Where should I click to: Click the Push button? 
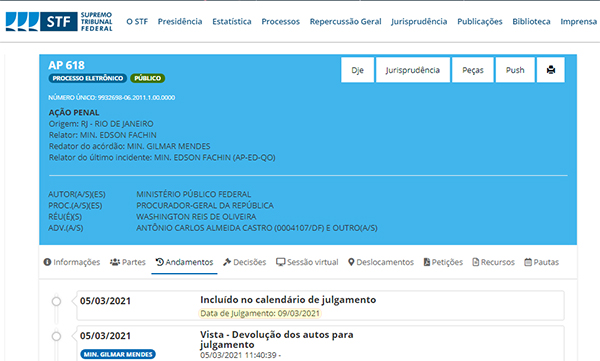pyautogui.click(x=515, y=70)
